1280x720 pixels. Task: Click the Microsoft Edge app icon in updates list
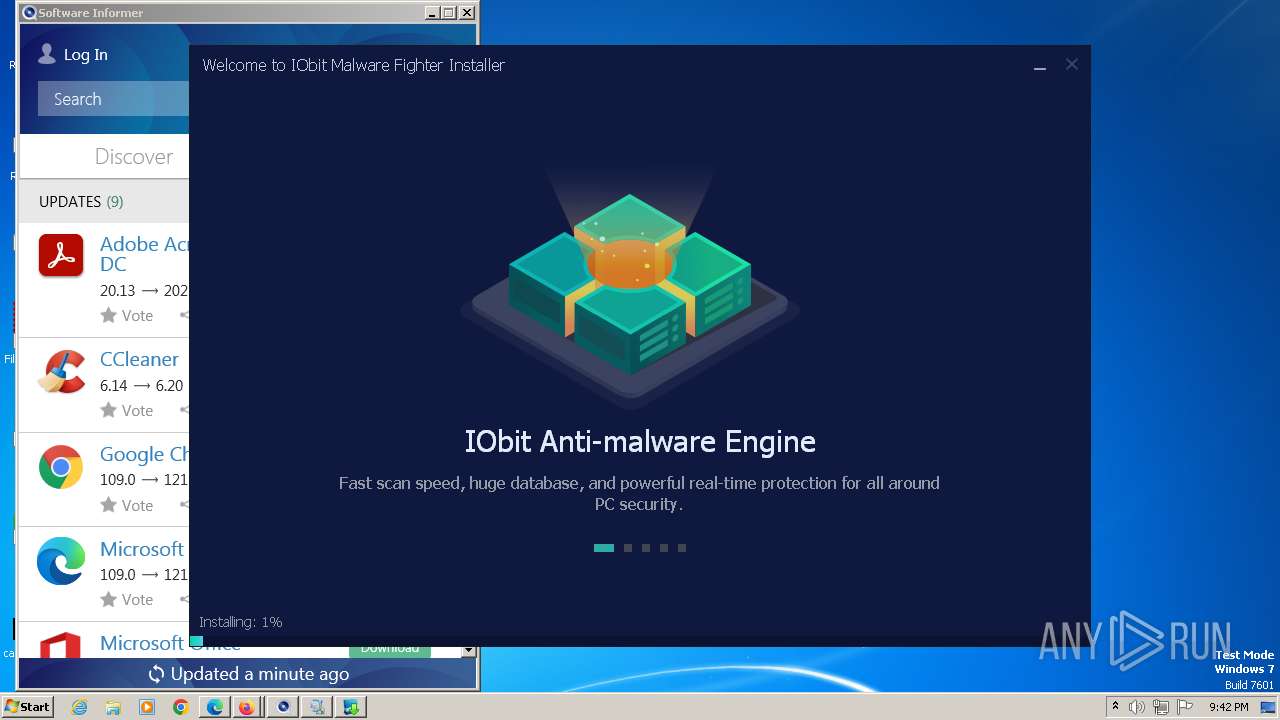(61, 562)
